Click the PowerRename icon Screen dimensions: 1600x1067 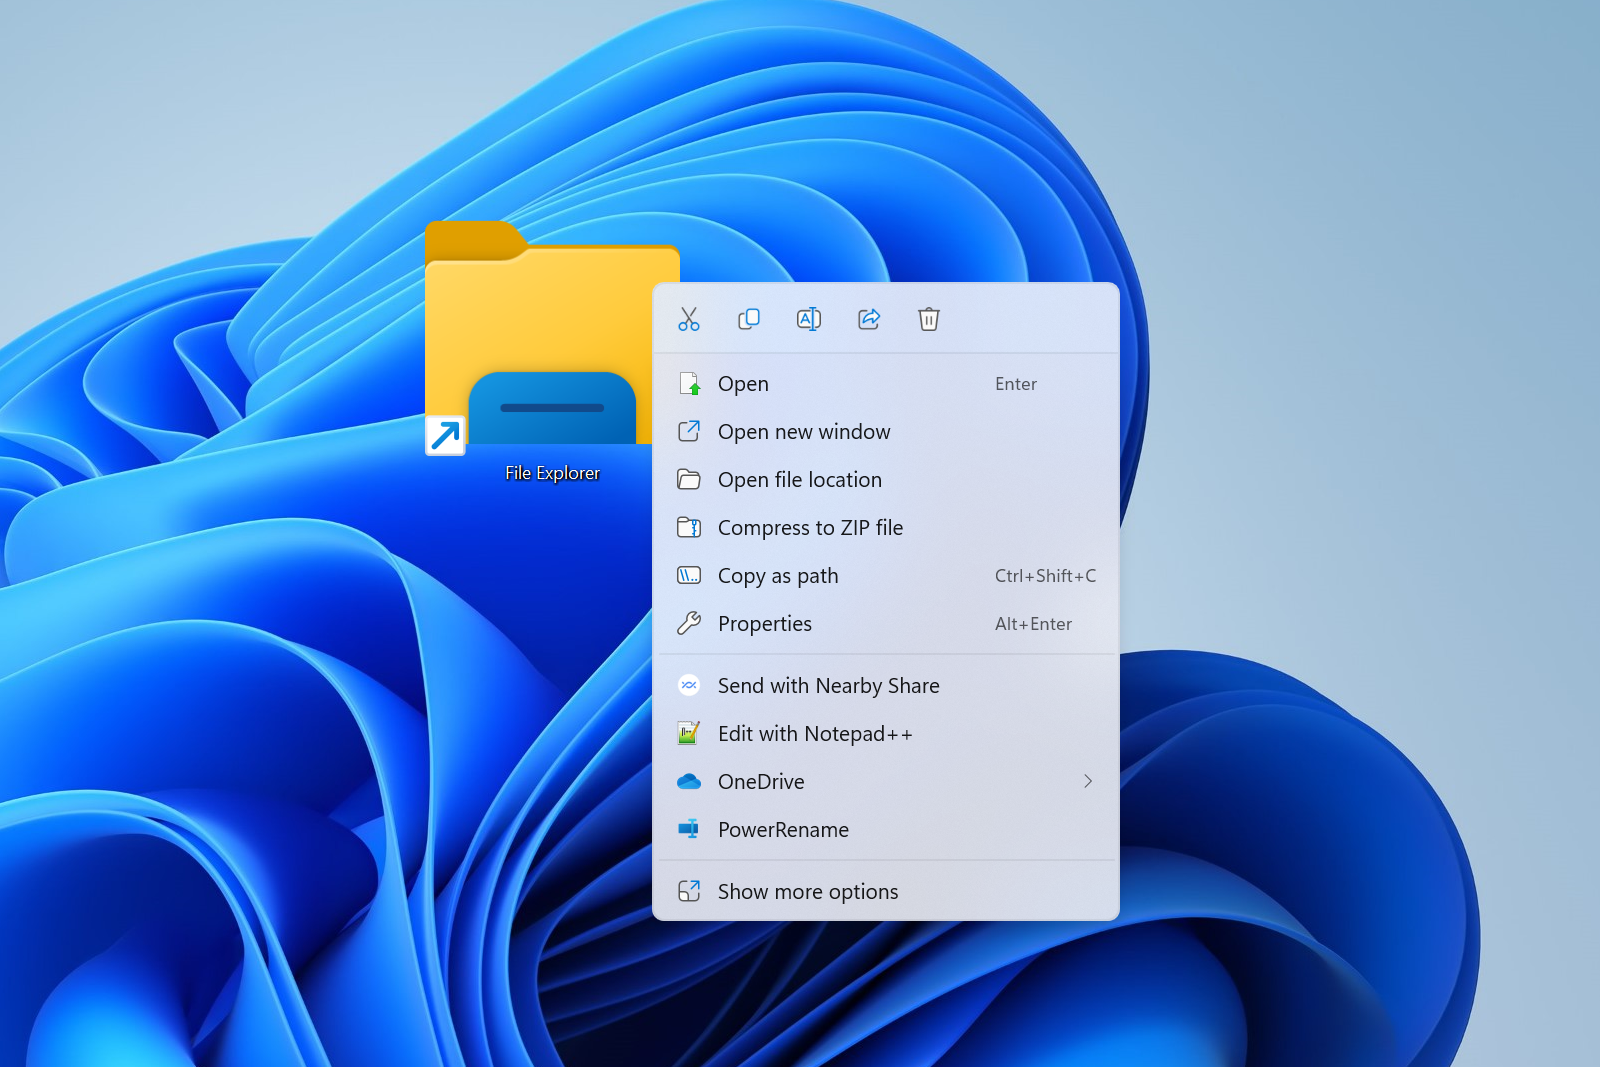tap(689, 830)
